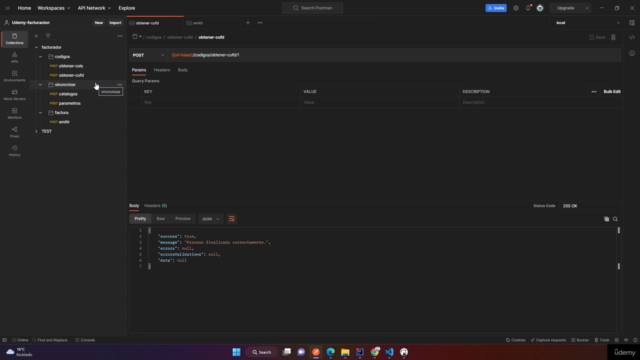Viewport: 640px width, 360px height.
Task: Collapse the facturador collection
Action: coord(36,47)
